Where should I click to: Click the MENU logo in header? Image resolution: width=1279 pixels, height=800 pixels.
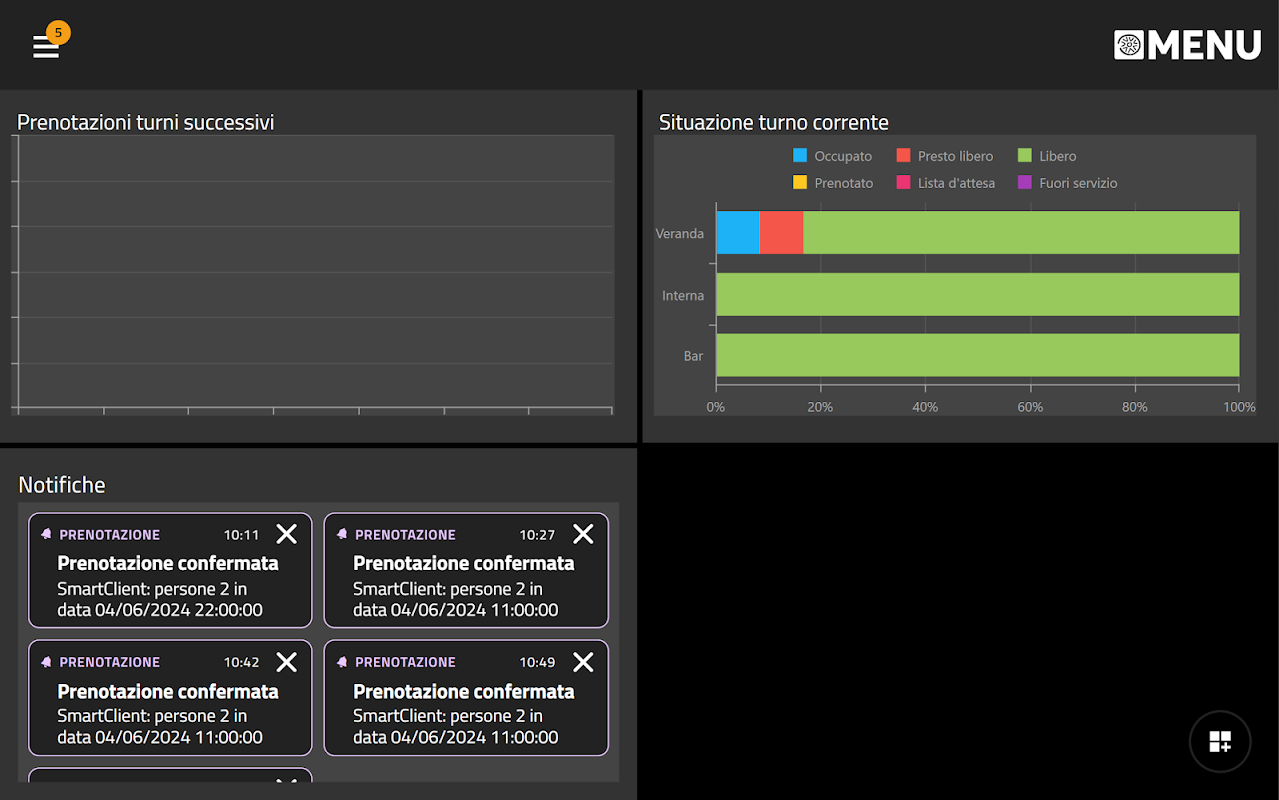pyautogui.click(x=1188, y=45)
